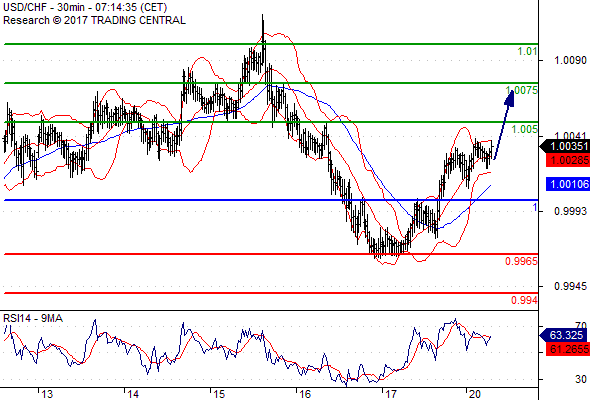The image size is (590, 400).
Task: Click the USD/CHF 30min chart title
Action: coord(85,7)
